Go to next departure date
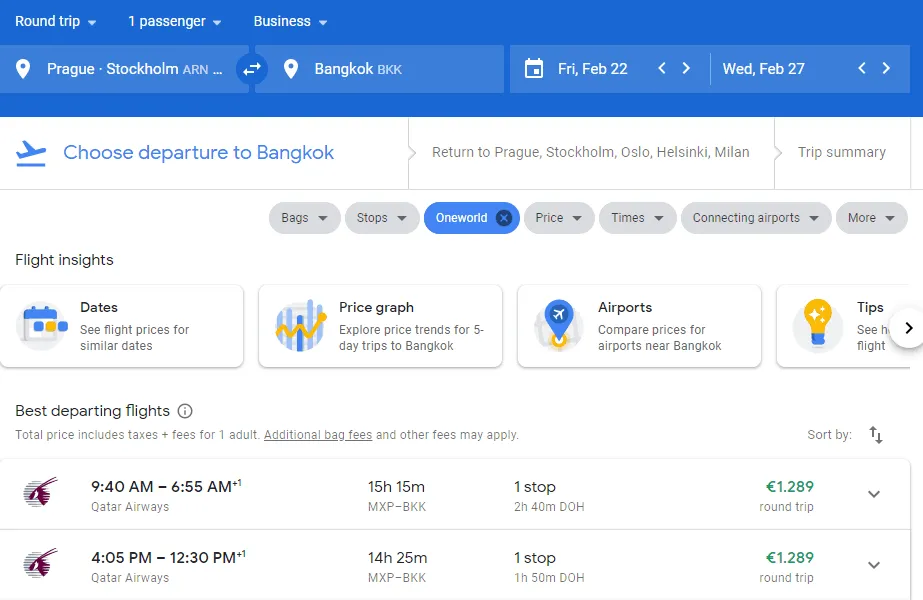The height and width of the screenshot is (600, 923). [686, 69]
